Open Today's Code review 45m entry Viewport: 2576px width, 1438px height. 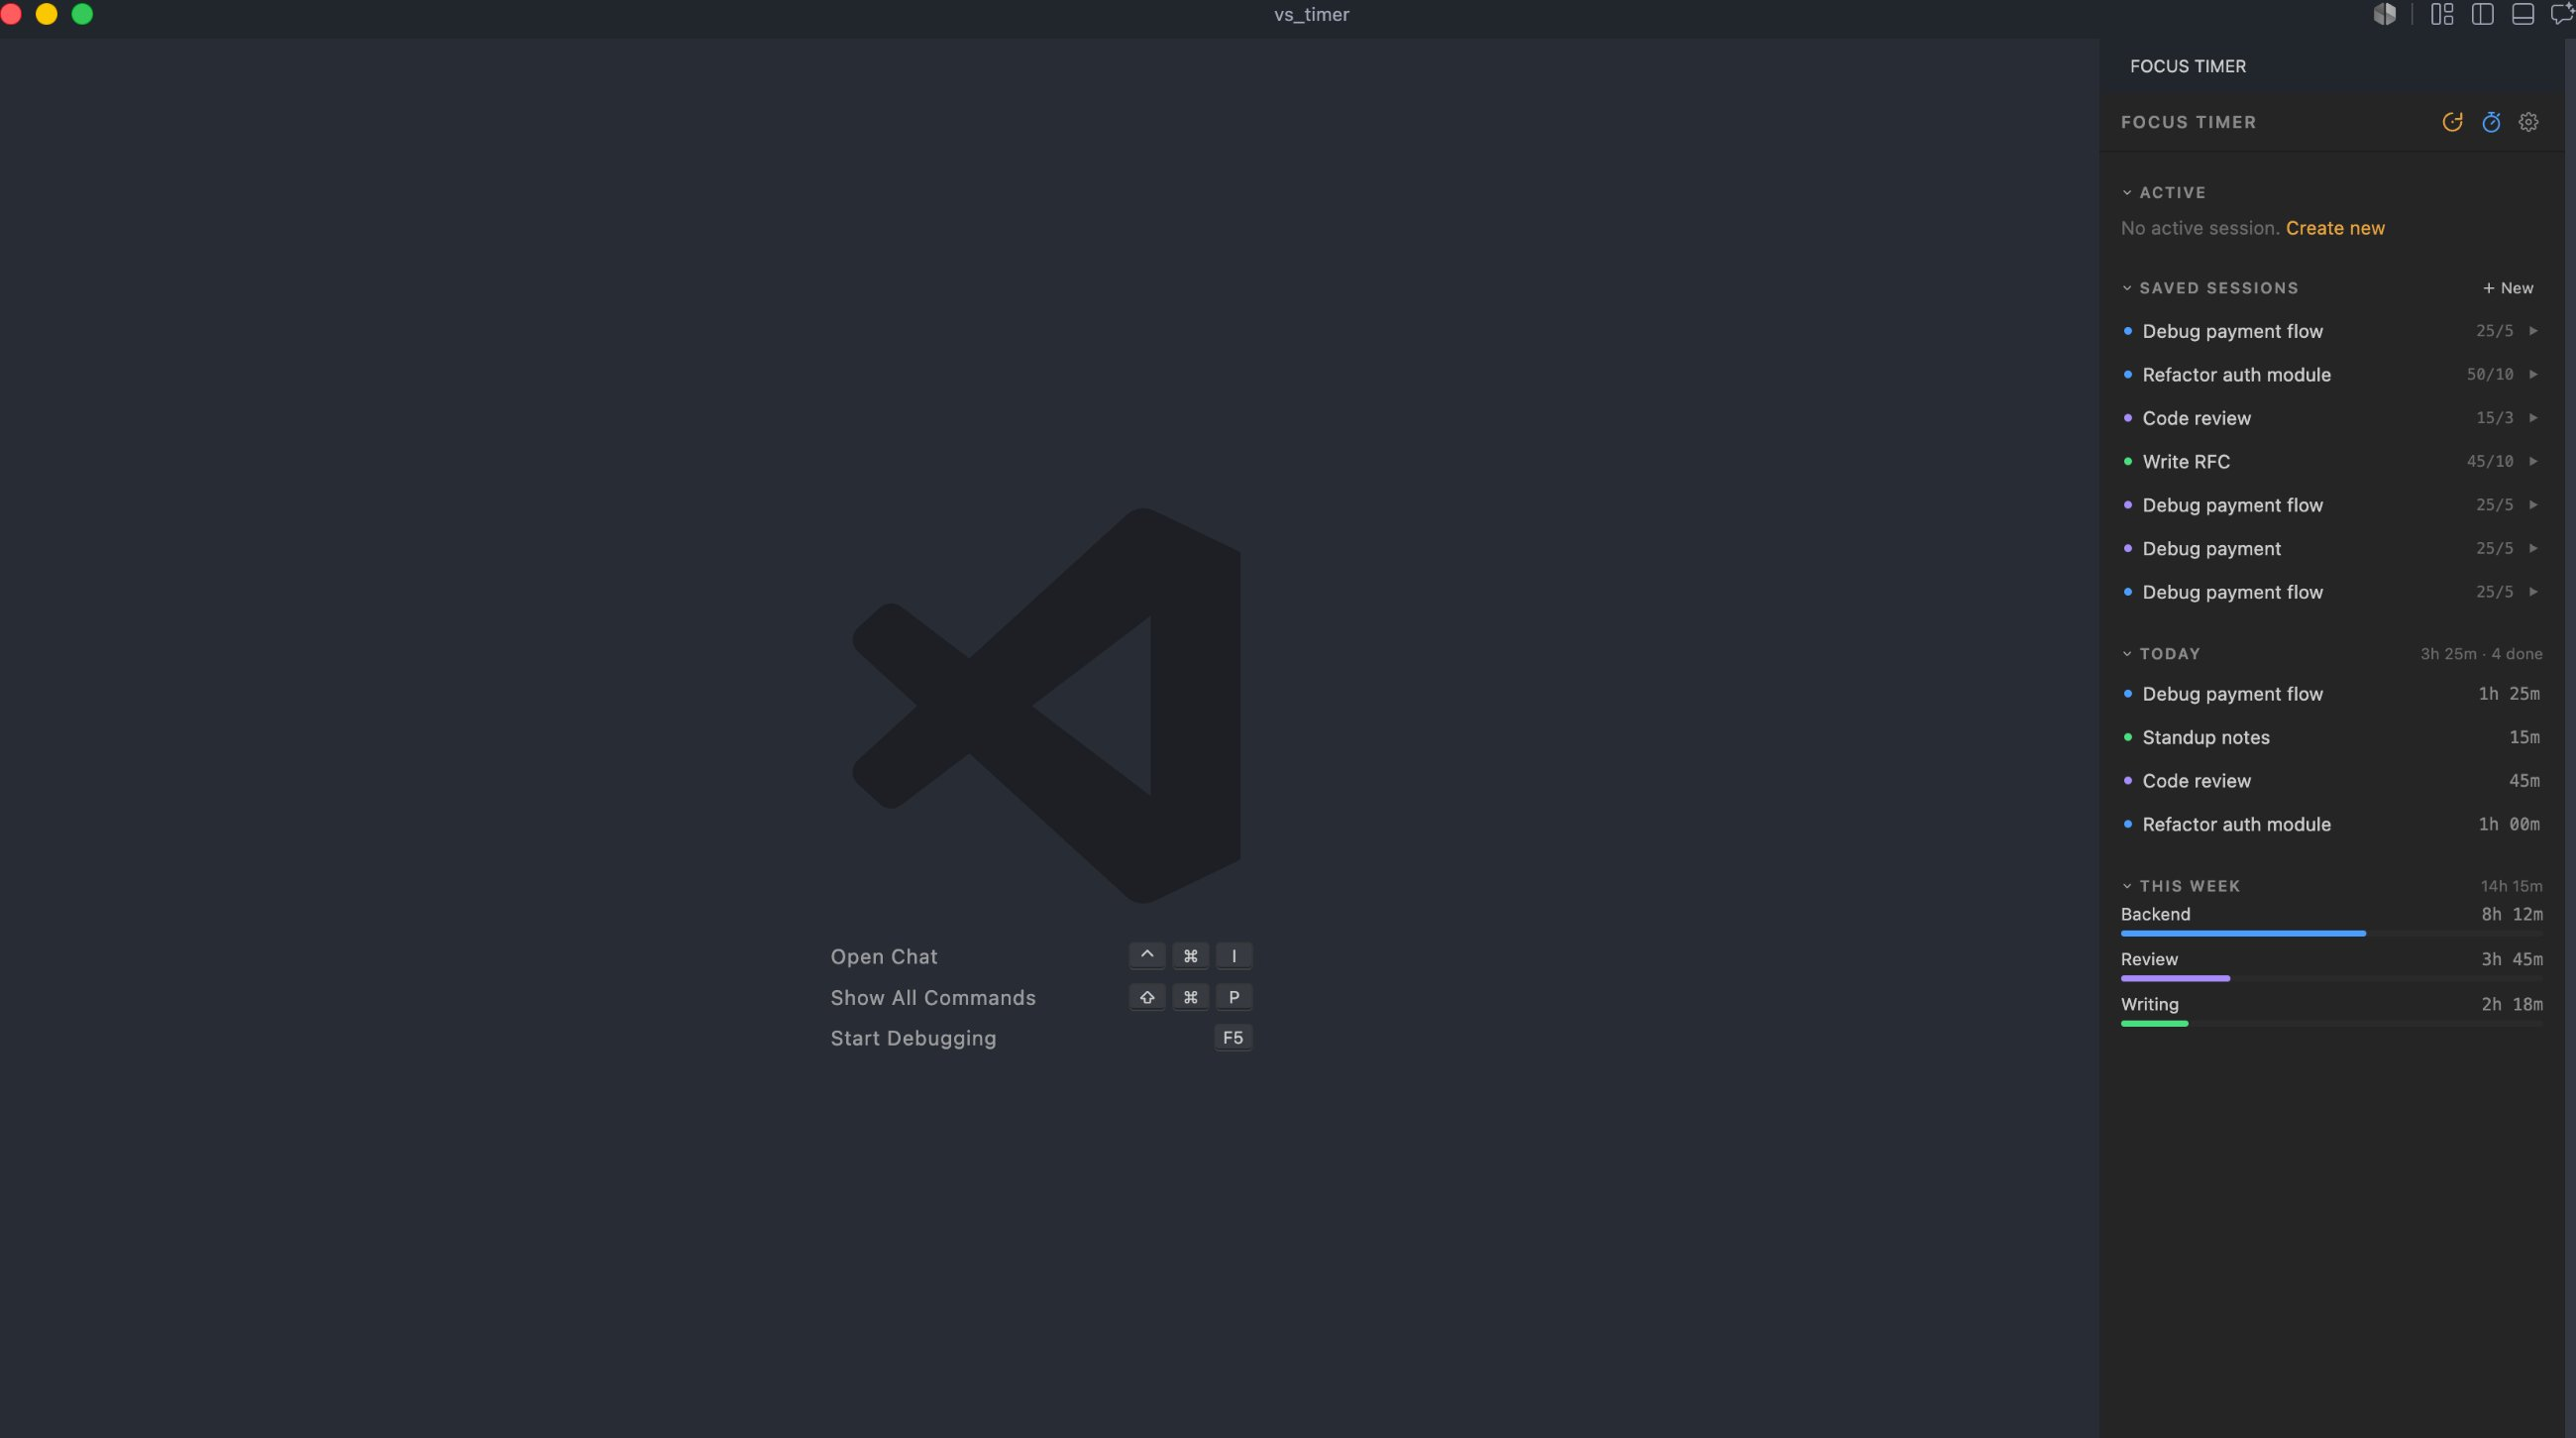pos(2331,781)
